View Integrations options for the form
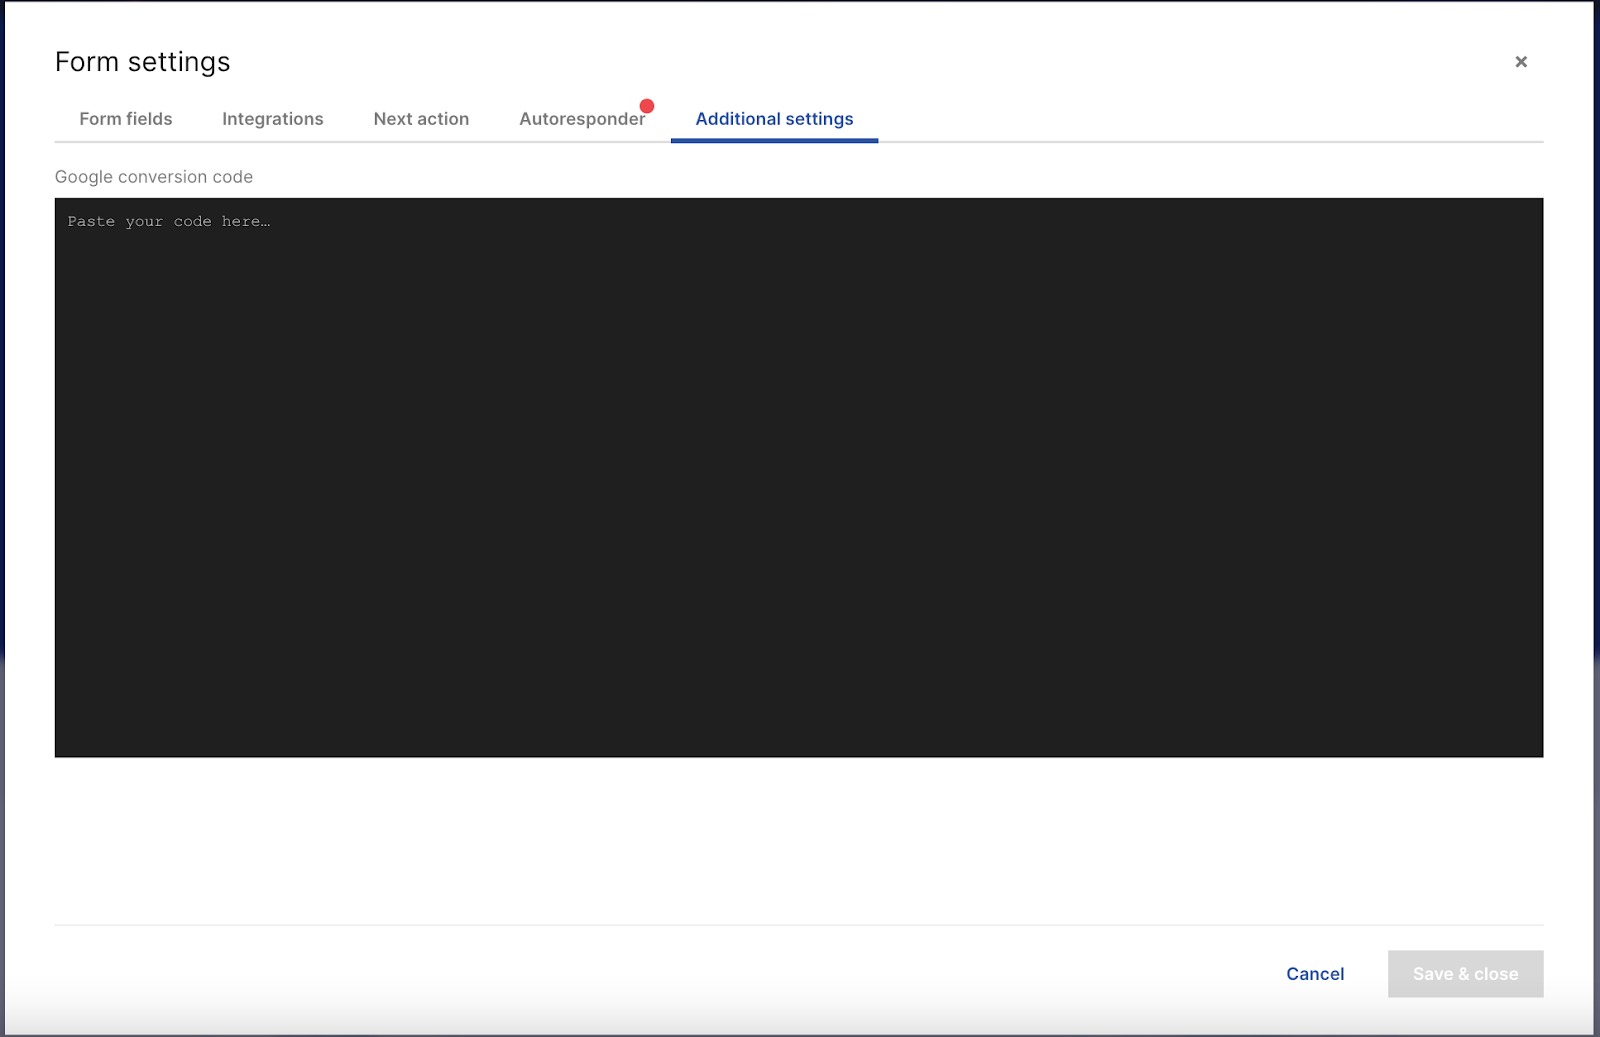 click(271, 118)
